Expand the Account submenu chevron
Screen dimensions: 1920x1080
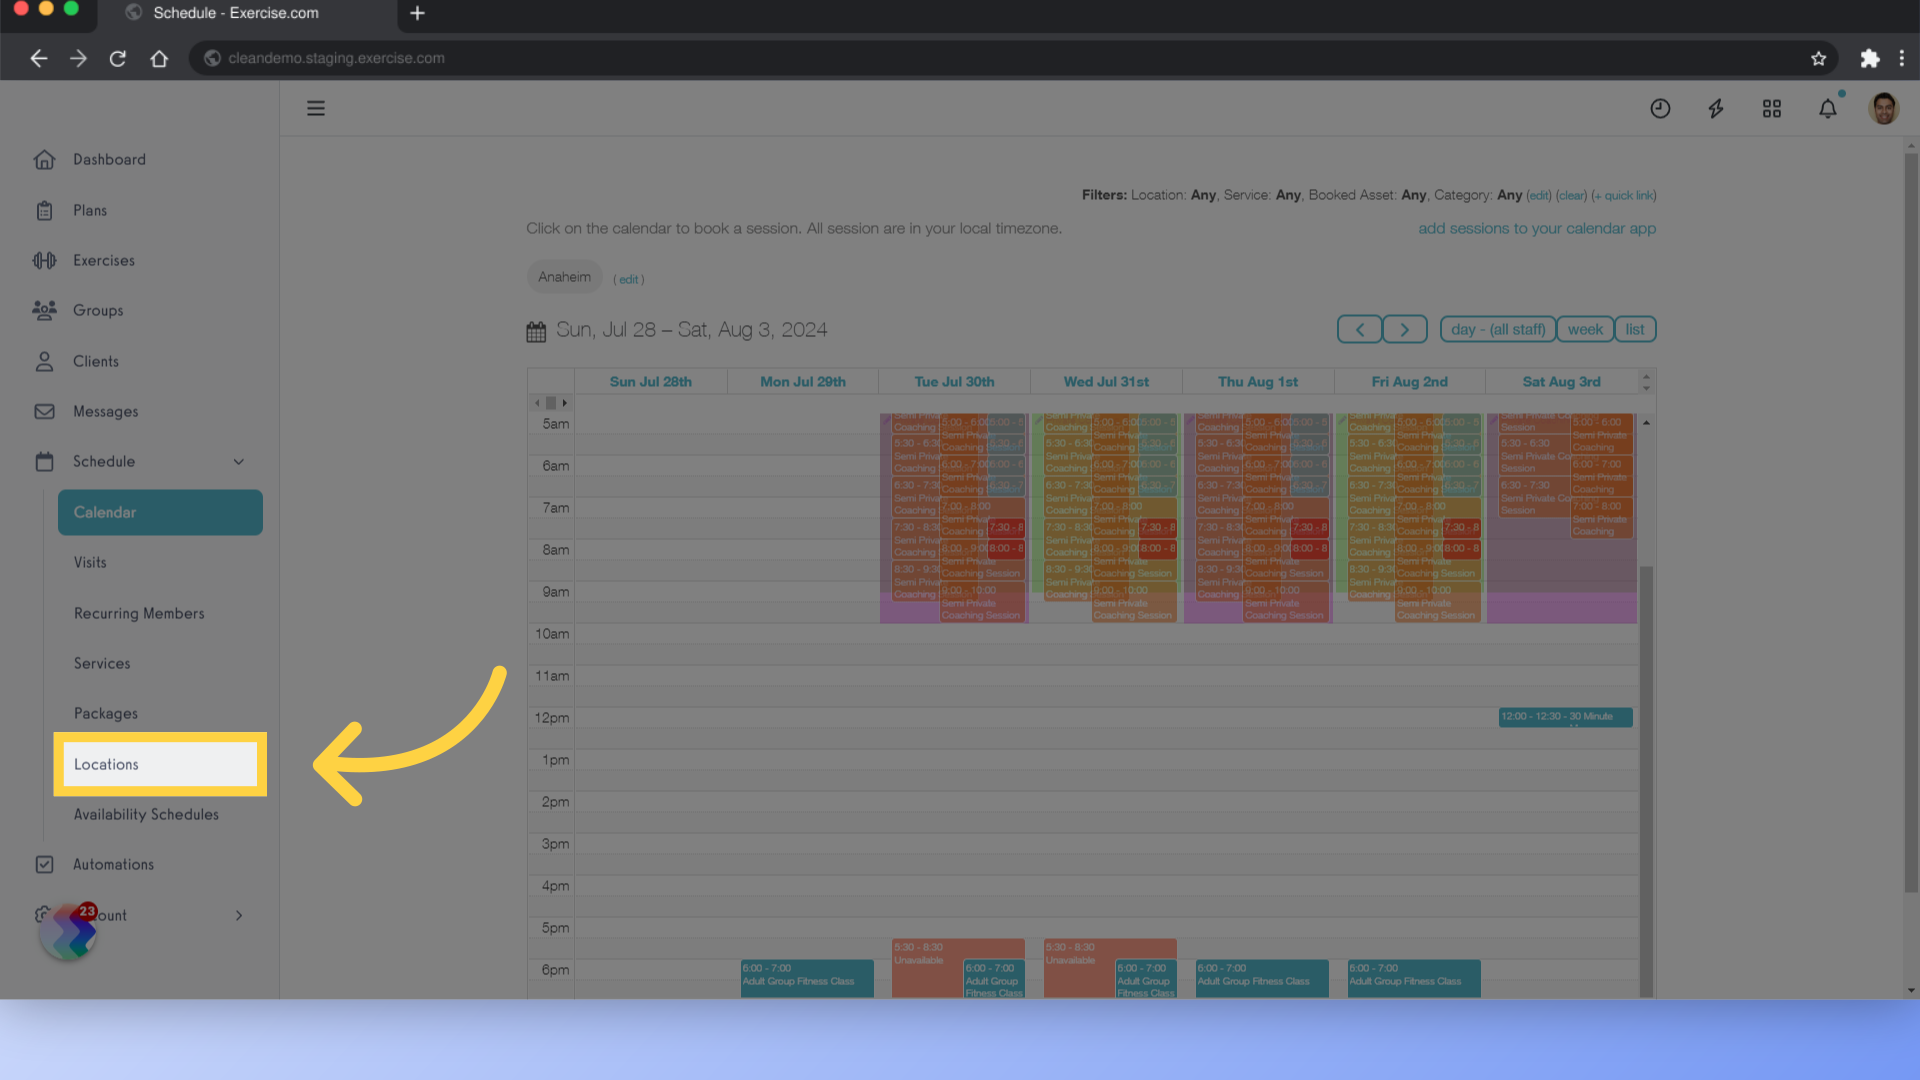tap(239, 916)
